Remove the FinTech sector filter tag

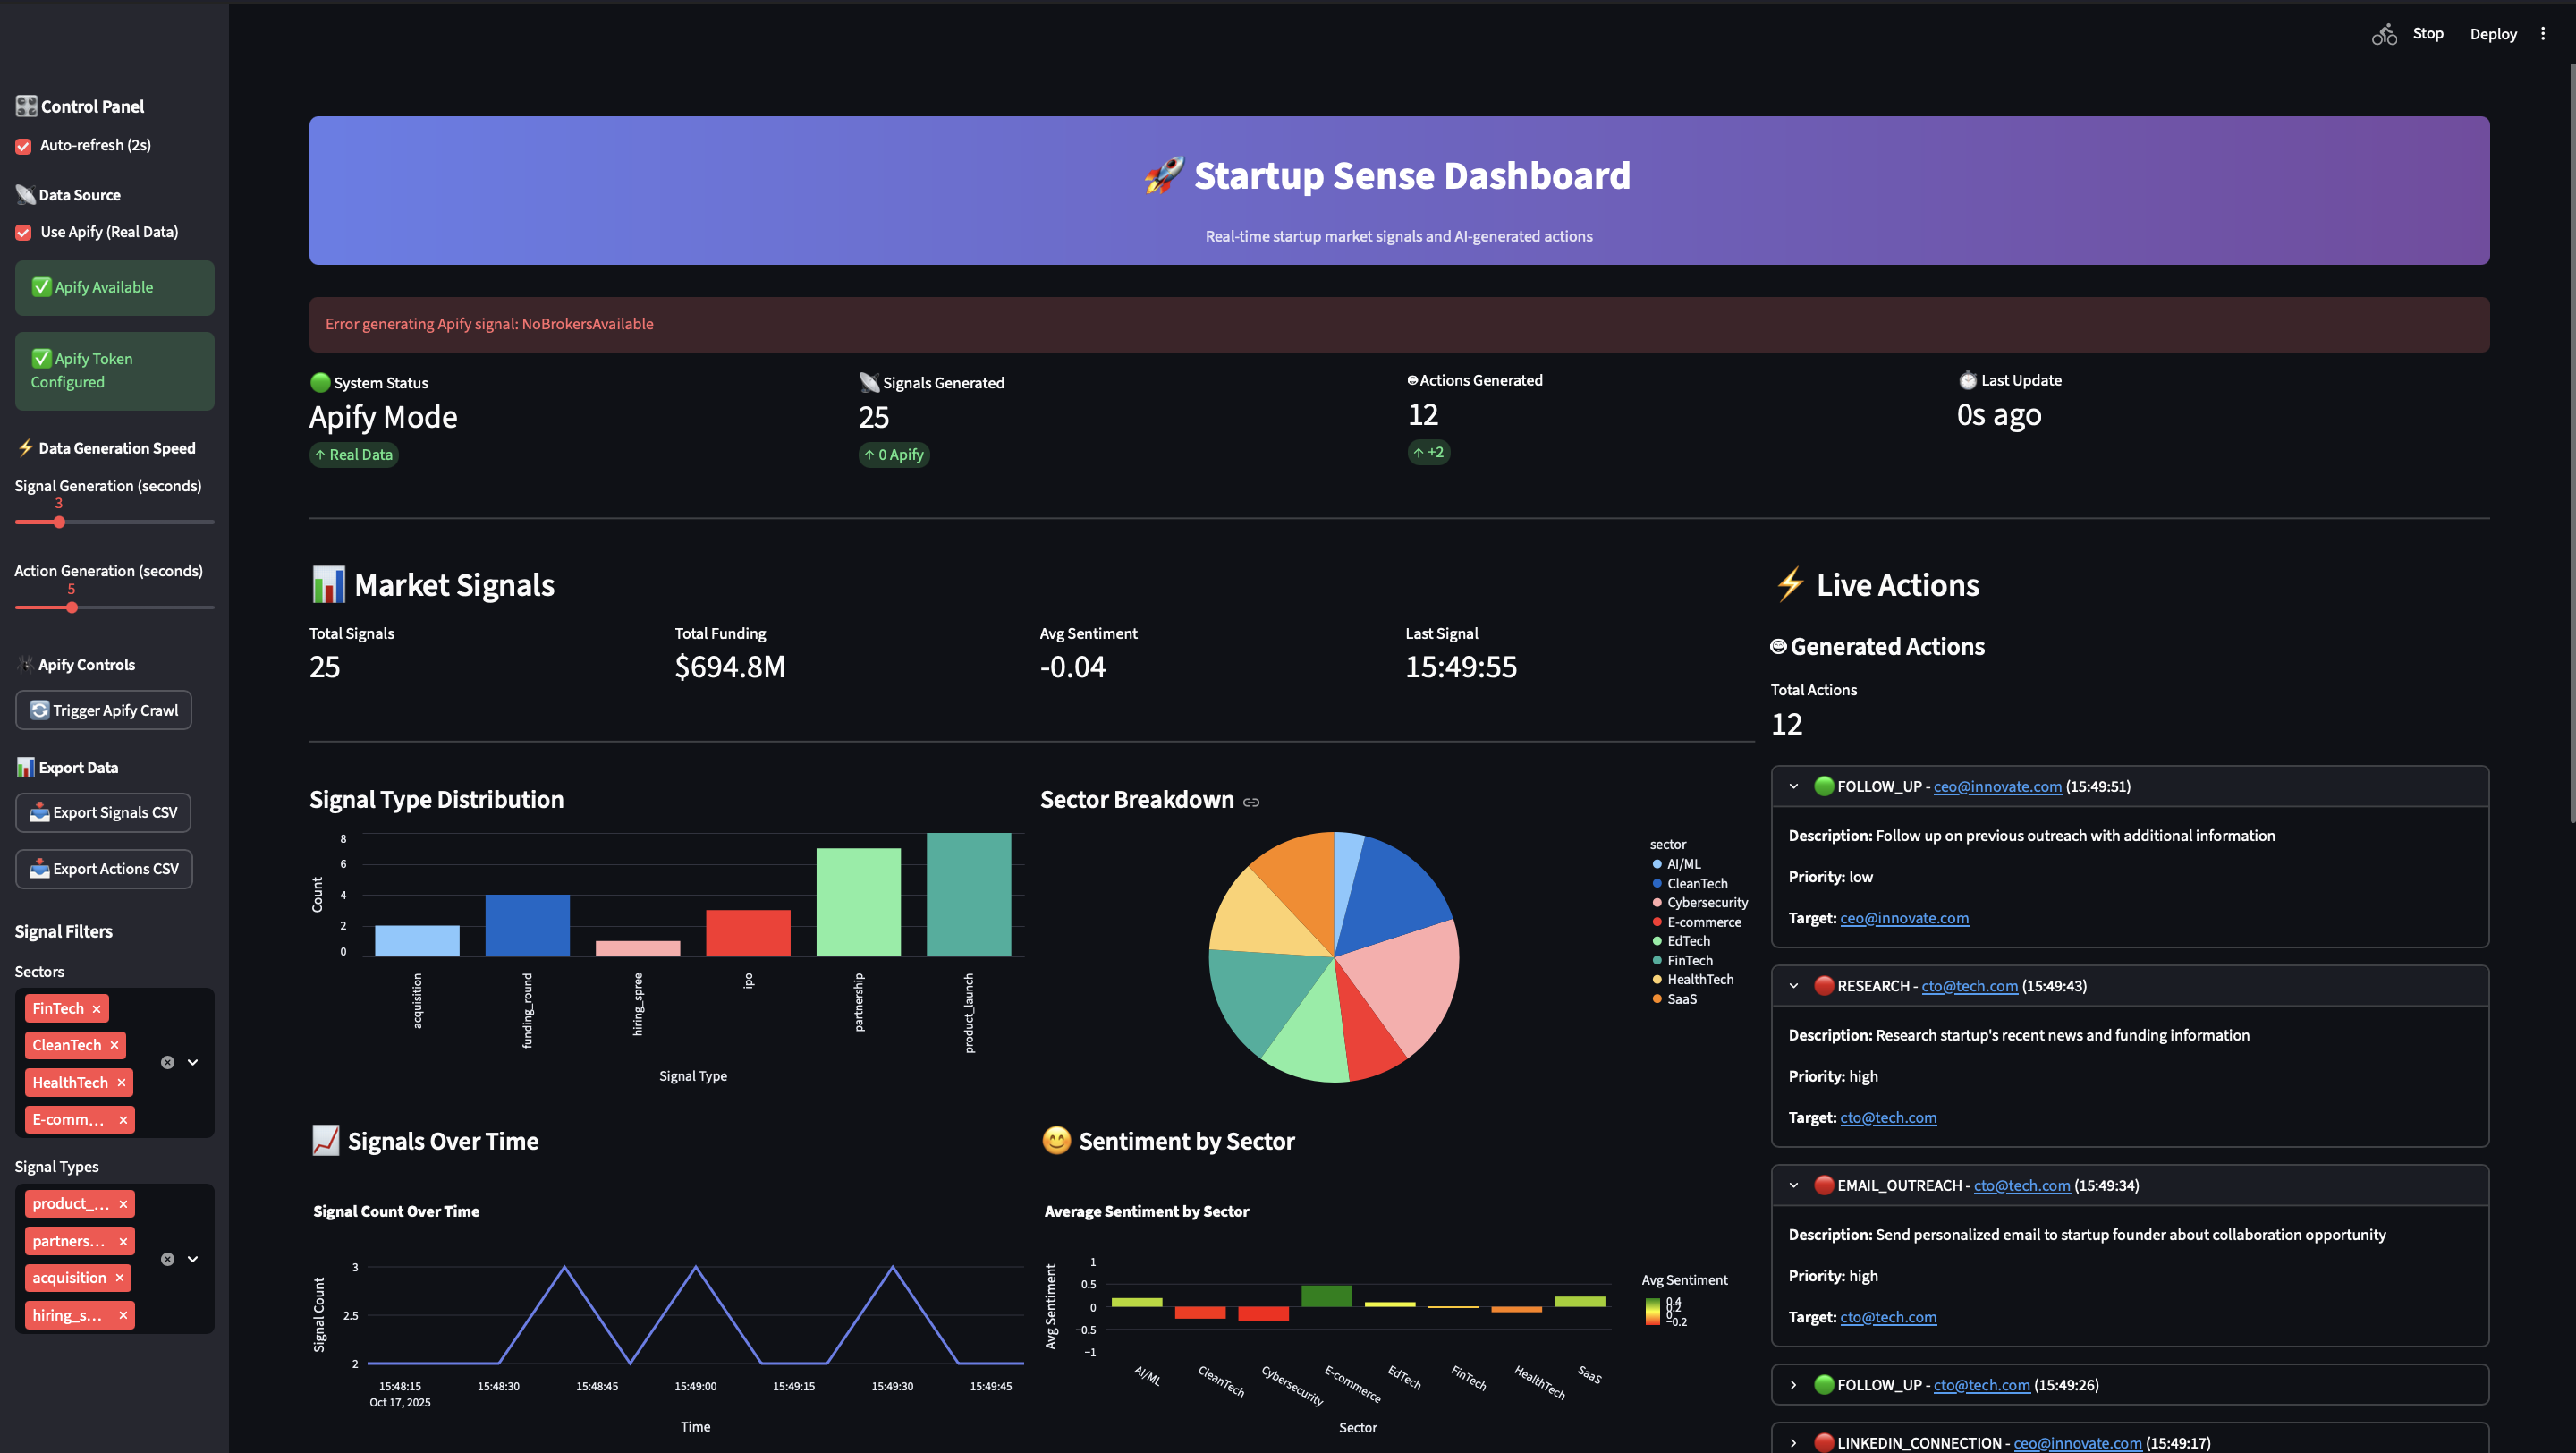pos(96,1009)
